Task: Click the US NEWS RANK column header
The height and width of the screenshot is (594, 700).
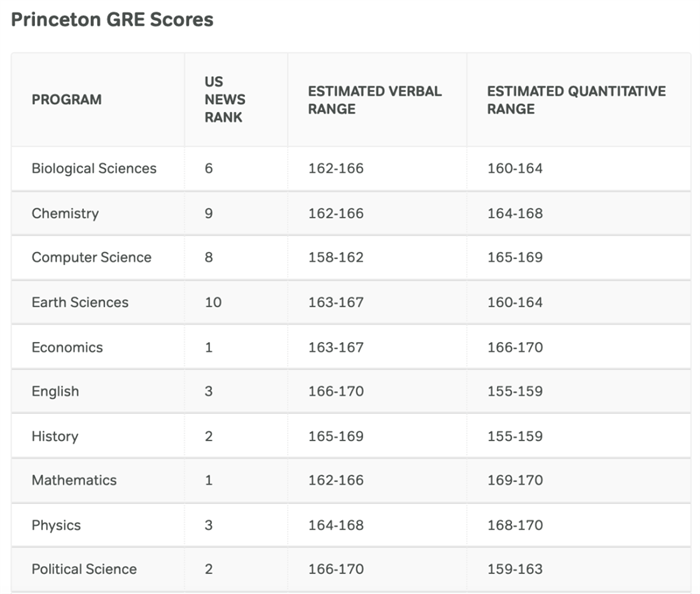Action: pos(223,99)
